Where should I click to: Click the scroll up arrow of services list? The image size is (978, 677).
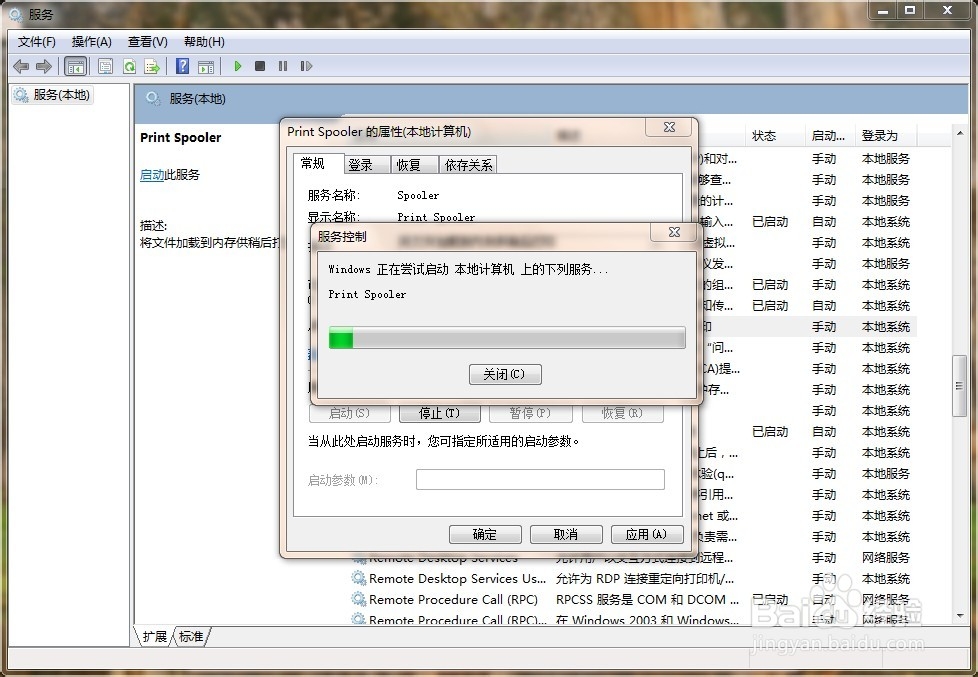coord(959,132)
